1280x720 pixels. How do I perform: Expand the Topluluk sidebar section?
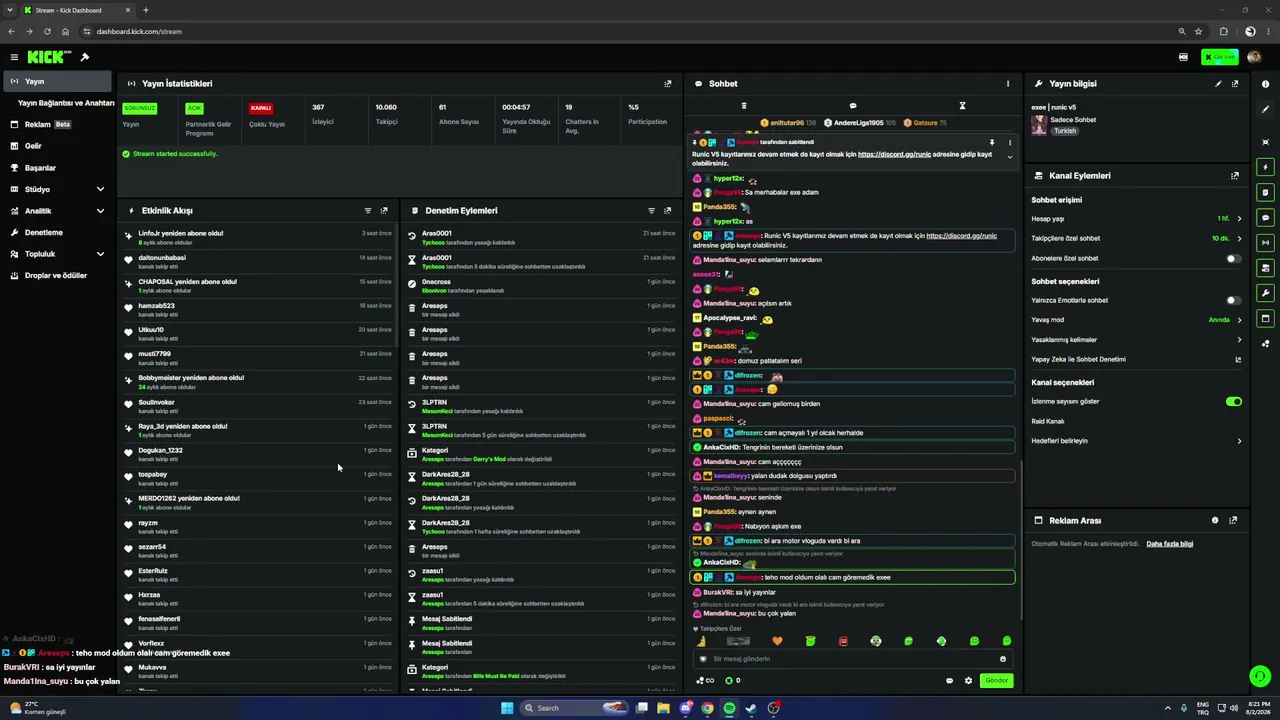[100, 254]
